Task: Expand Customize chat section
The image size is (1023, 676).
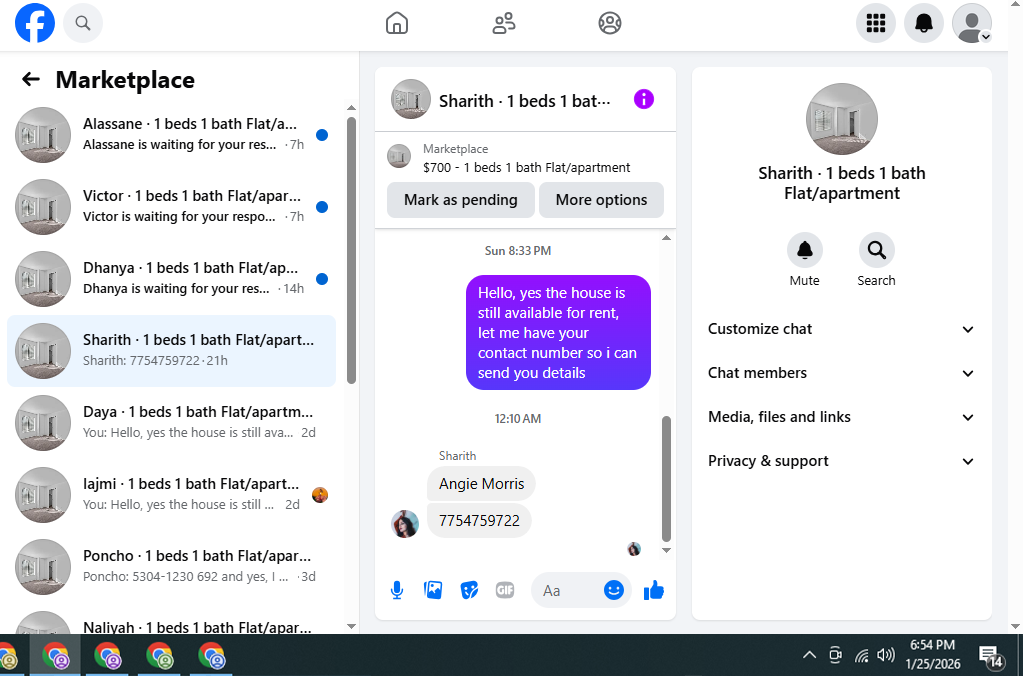Action: pos(842,329)
